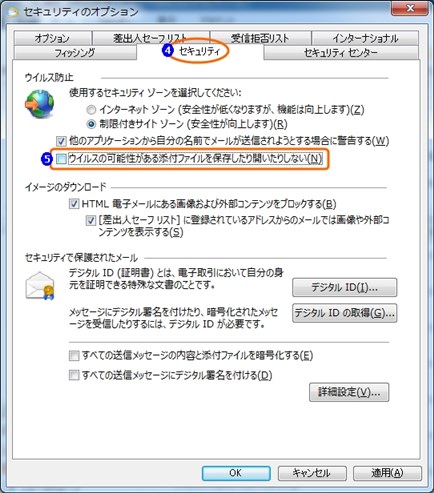
Task: Open the 差出人セーフ リスト tab
Action: point(151,38)
